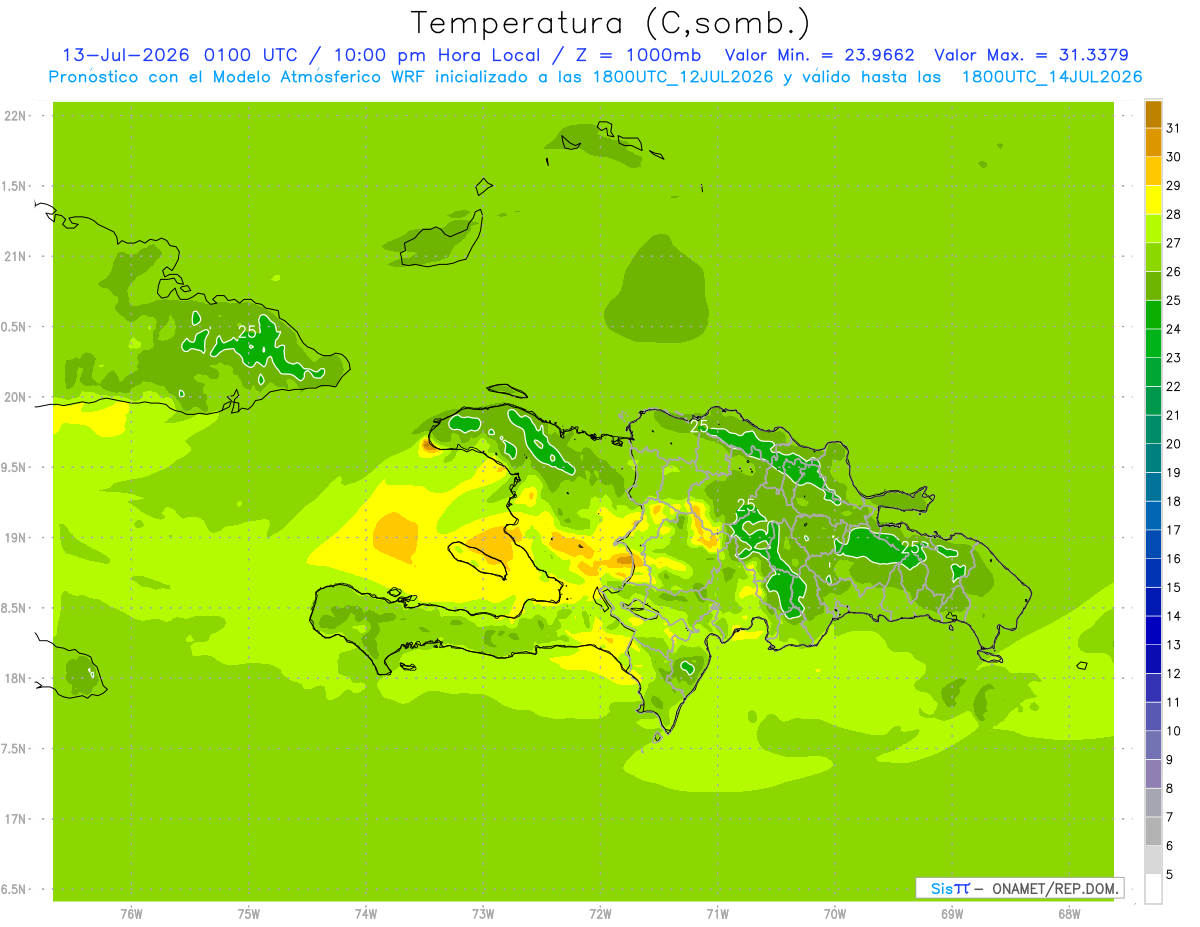Image resolution: width=1200 pixels, height=927 pixels.
Task: Click the '68W' longitude label
Action: [x=1069, y=914]
